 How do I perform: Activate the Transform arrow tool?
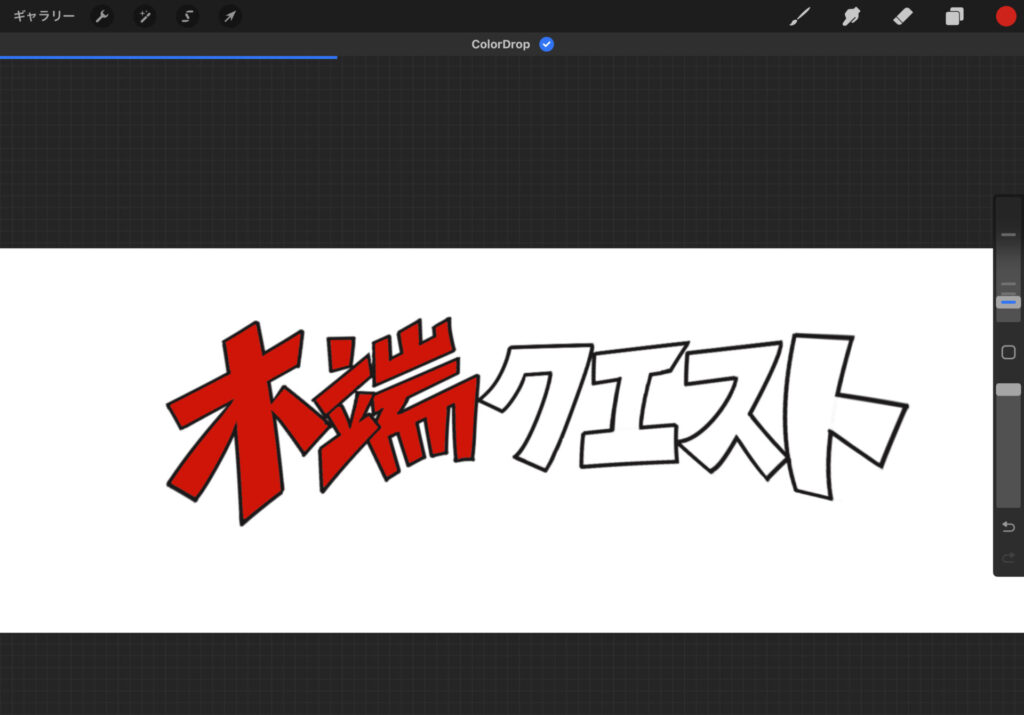tap(230, 16)
